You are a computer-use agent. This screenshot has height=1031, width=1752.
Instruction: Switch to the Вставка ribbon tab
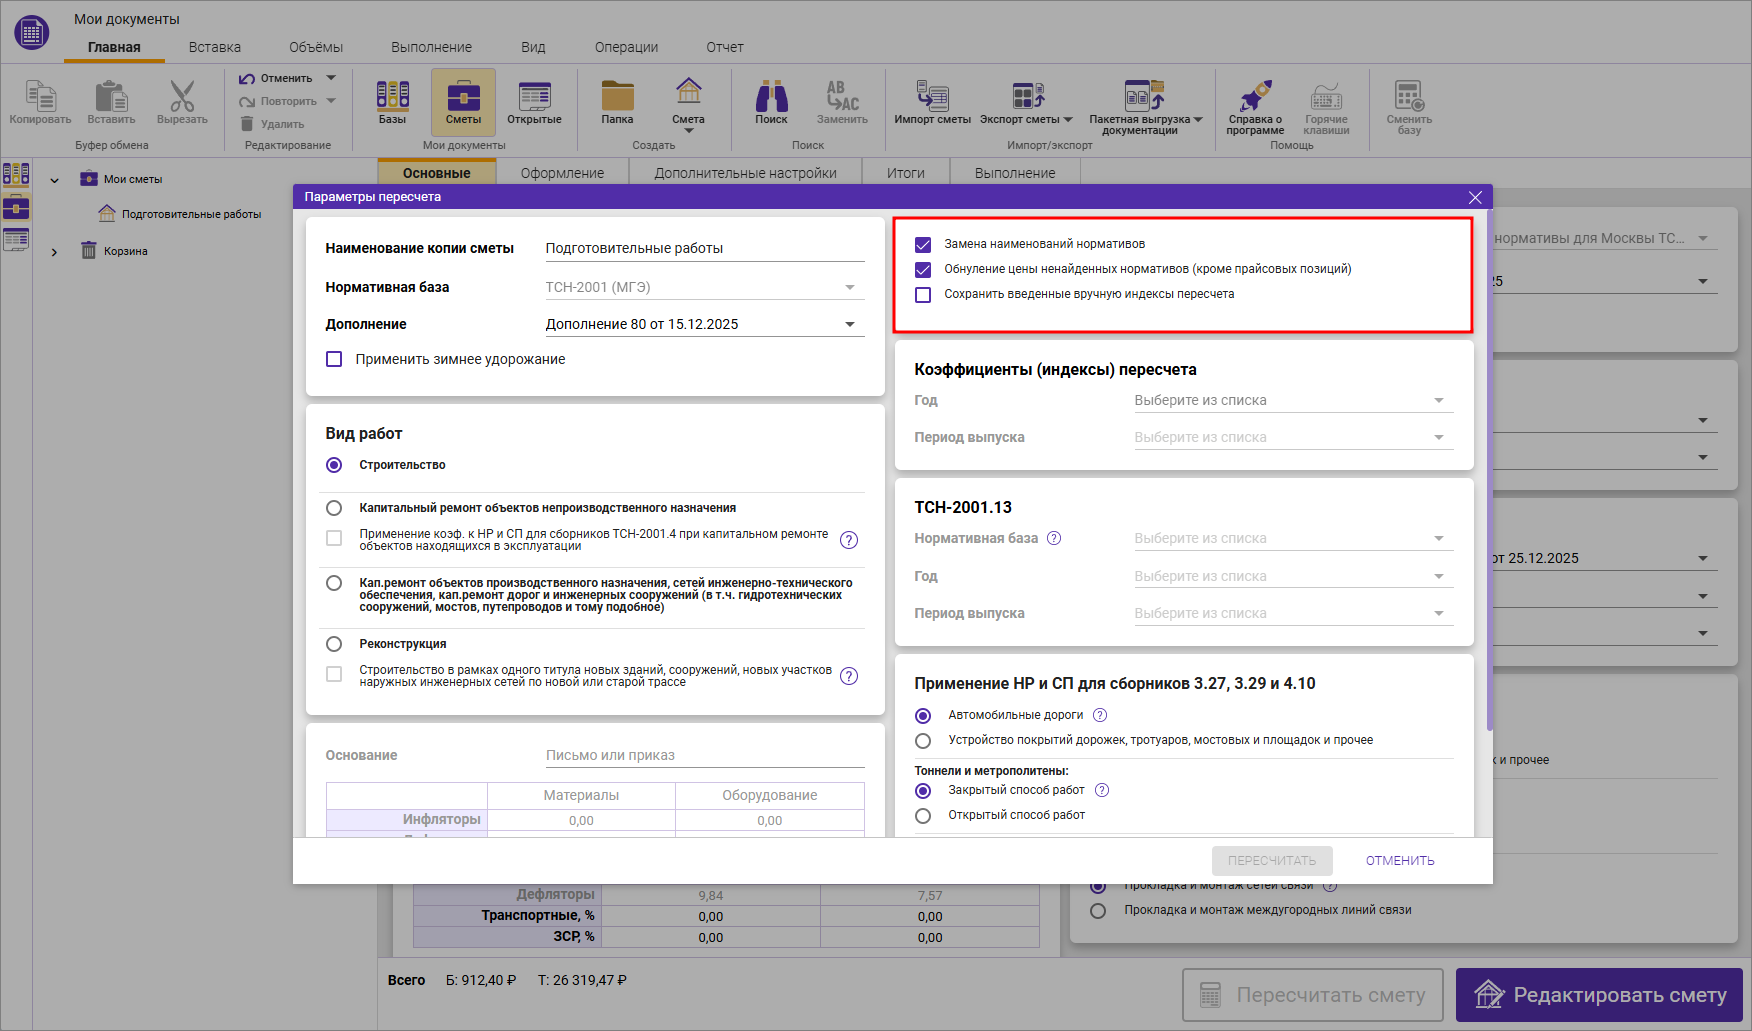click(214, 47)
